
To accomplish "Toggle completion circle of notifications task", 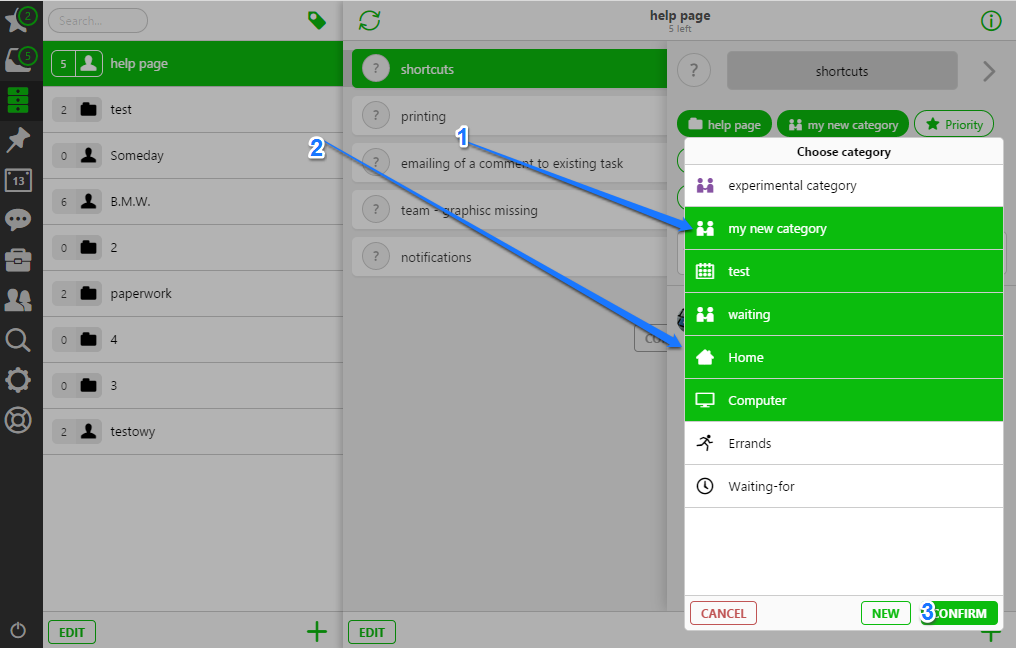I will 376,257.
